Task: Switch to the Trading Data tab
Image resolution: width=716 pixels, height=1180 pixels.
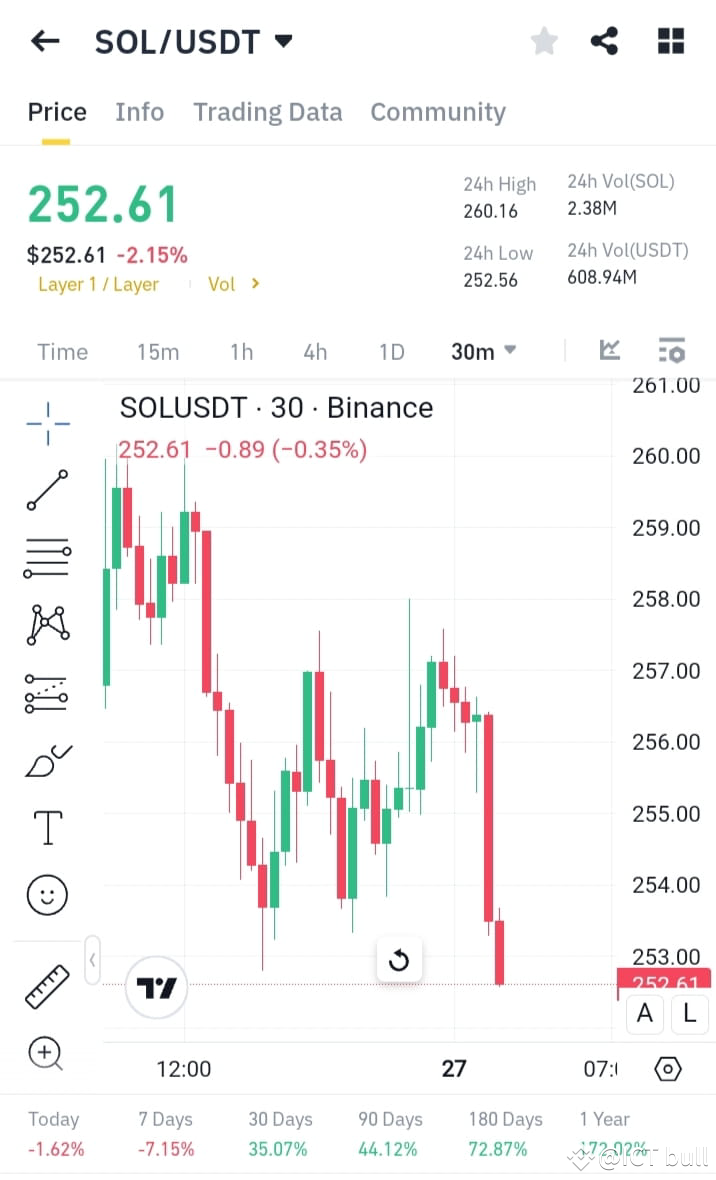Action: [x=267, y=112]
